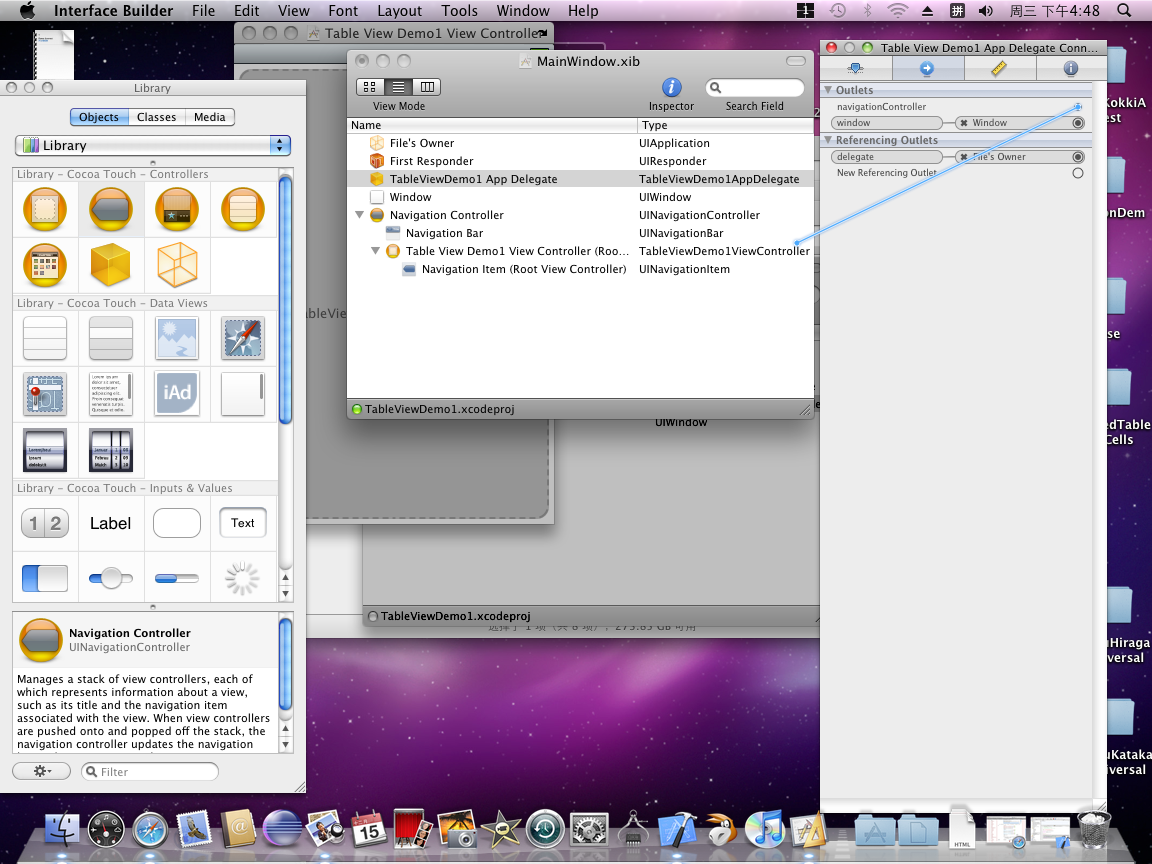Open the Library group popup menu
This screenshot has height=864, width=1152.
tap(153, 145)
